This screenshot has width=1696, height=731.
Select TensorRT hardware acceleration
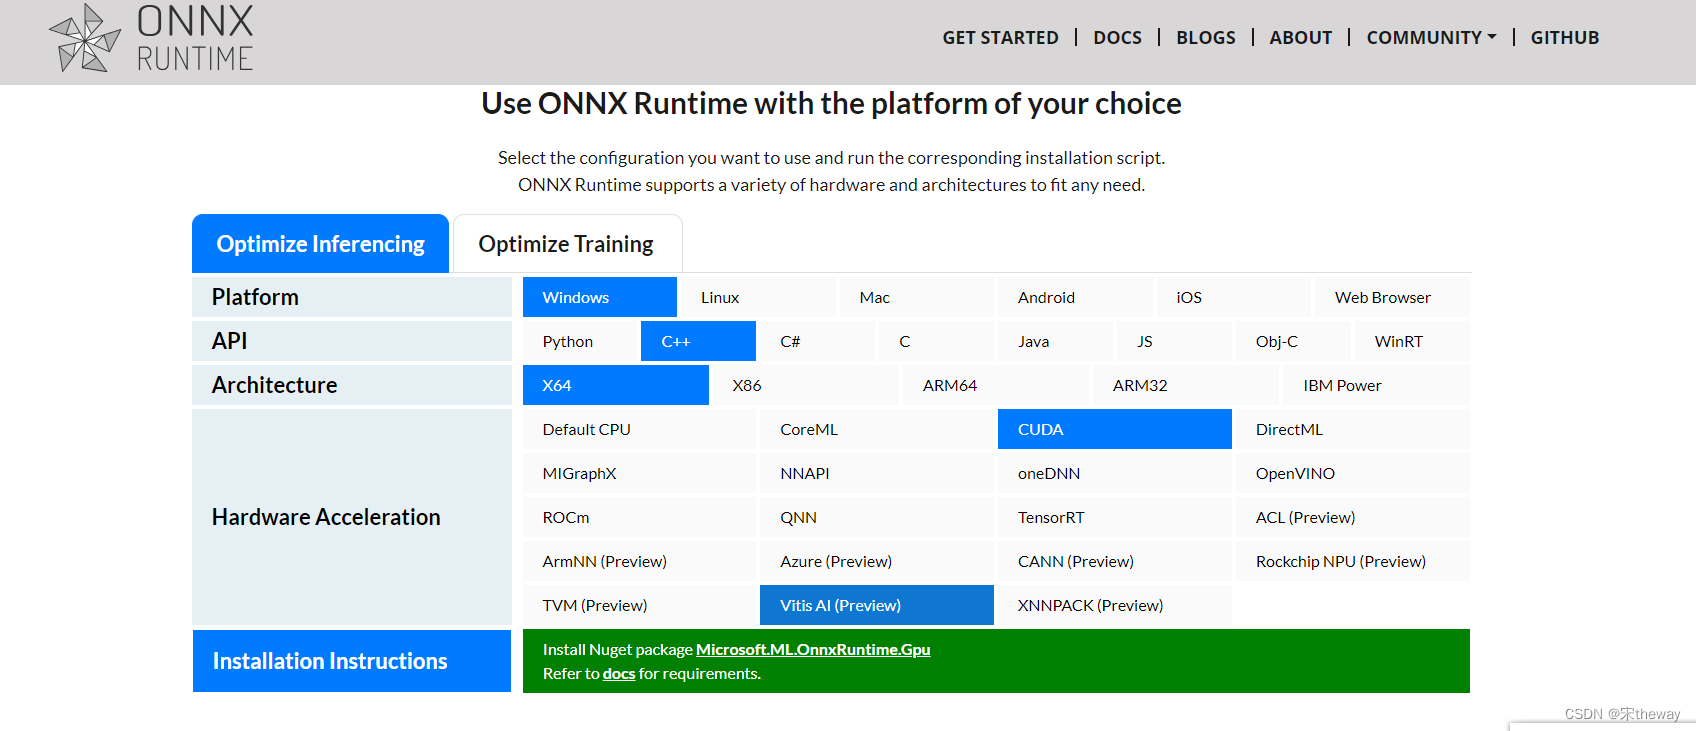[1115, 517]
